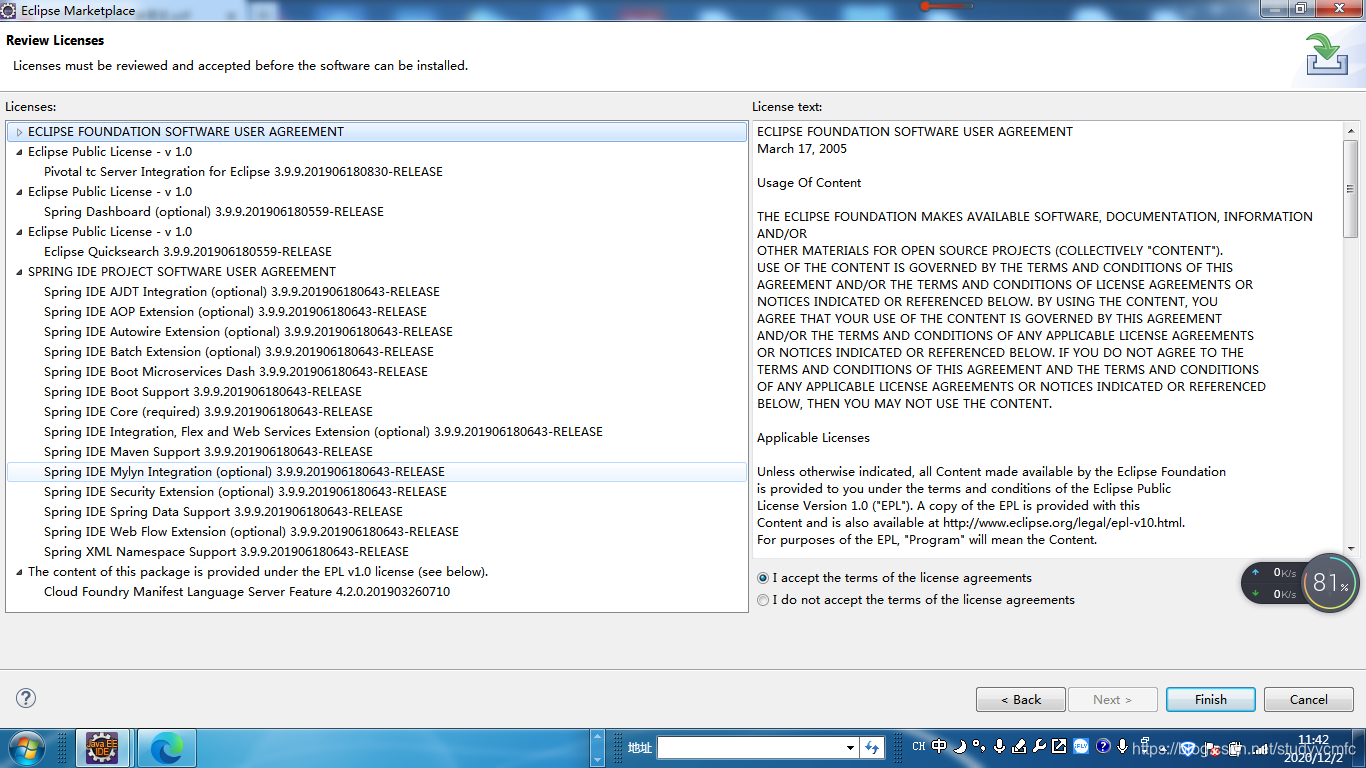The height and width of the screenshot is (768, 1366).
Task: Click the wrench settings icon in IME bar
Action: click(x=1039, y=746)
